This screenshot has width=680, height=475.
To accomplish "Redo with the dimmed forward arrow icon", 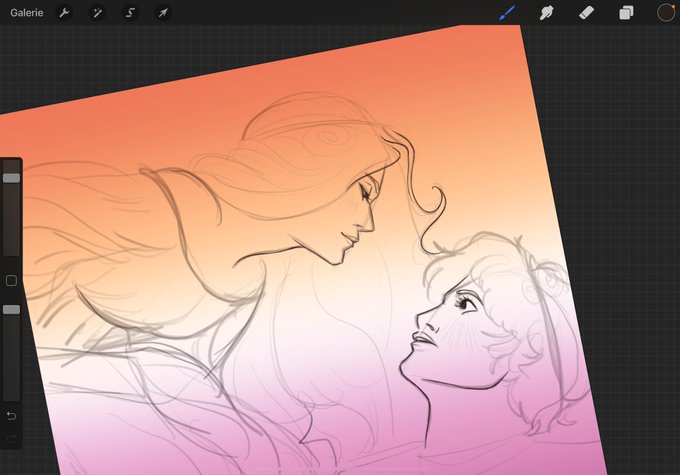I will (12, 439).
